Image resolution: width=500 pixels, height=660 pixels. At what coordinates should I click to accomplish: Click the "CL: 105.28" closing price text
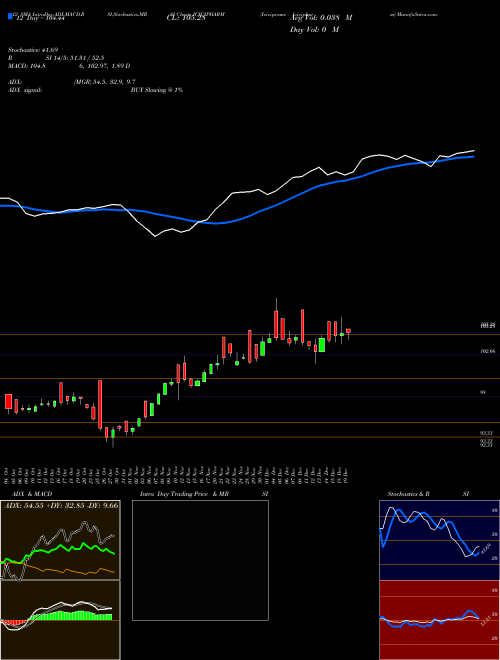point(185,18)
